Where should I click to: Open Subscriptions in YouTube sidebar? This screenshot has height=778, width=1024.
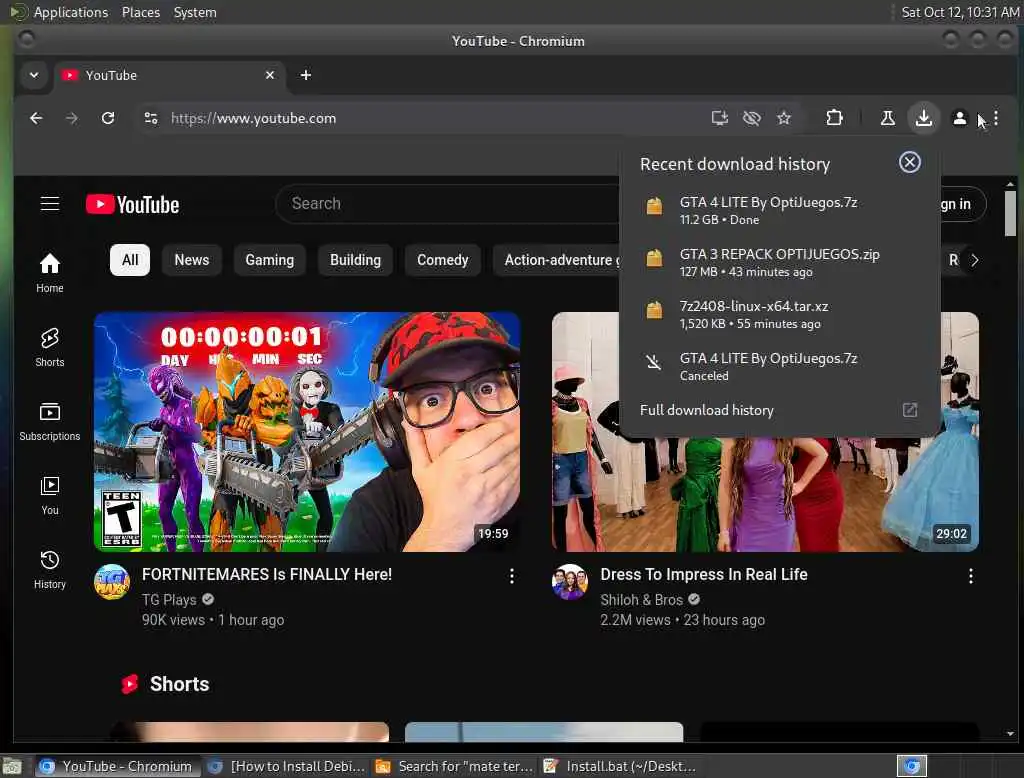pos(50,421)
